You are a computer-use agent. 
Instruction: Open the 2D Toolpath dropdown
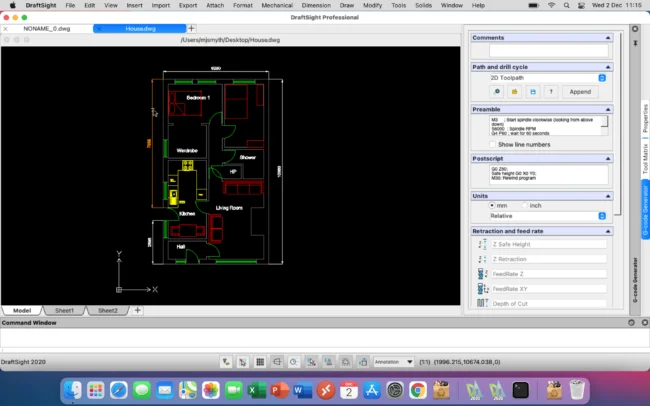coord(547,77)
